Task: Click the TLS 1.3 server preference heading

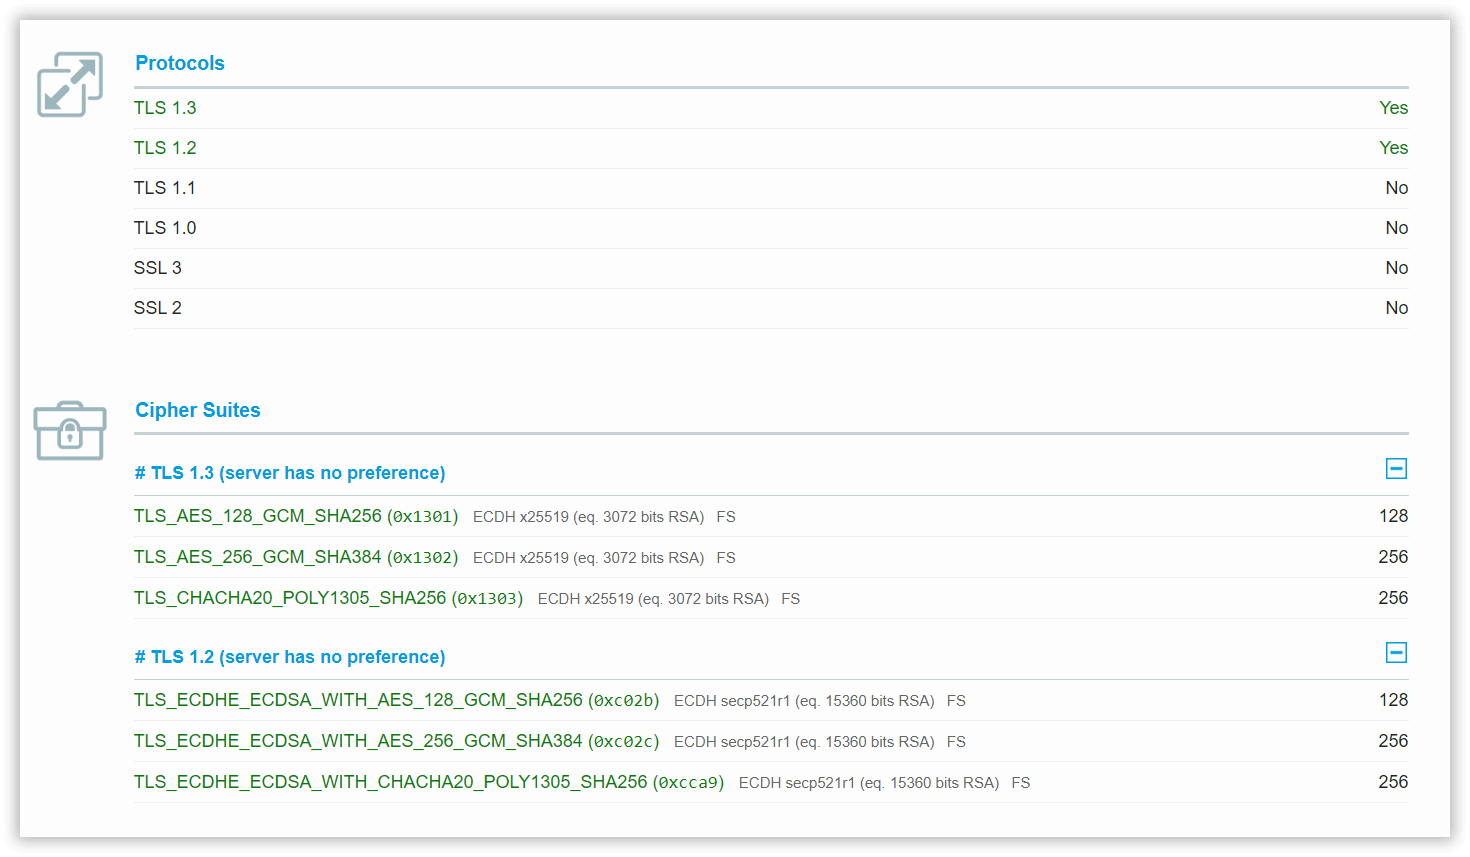Action: 290,473
